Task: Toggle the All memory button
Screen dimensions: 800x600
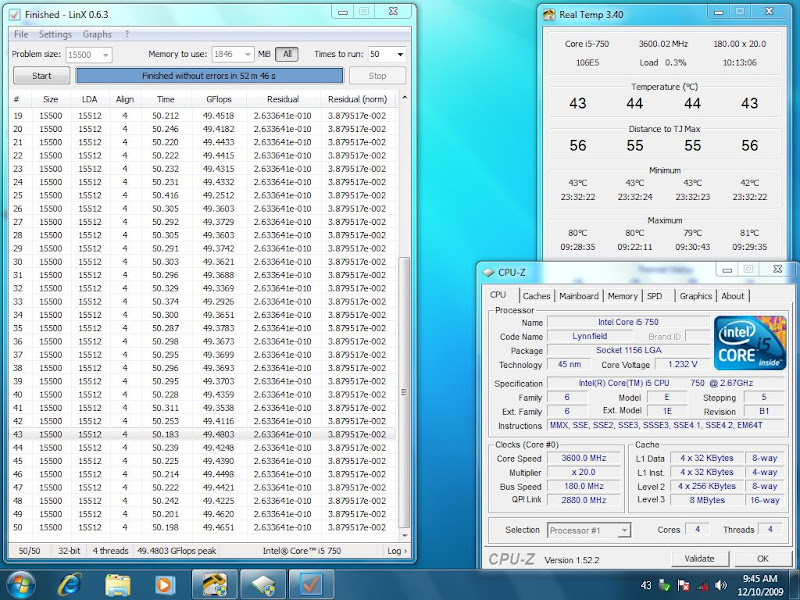Action: coord(286,54)
